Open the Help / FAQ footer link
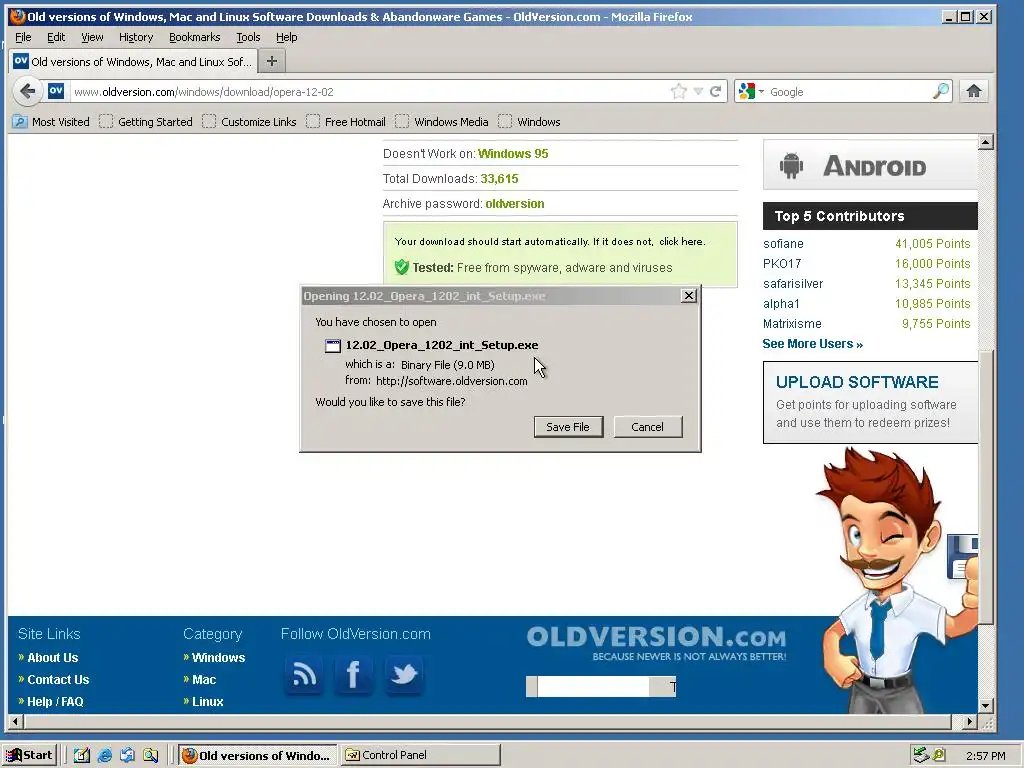The width and height of the screenshot is (1024, 768). (55, 701)
